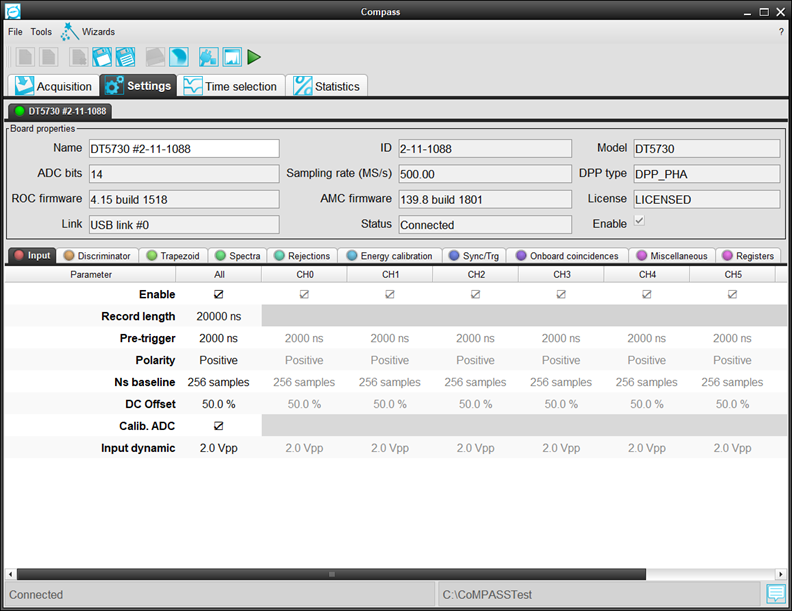Click the floppy disk with lines icon
Viewport: 792px width, 611px height.
point(125,57)
